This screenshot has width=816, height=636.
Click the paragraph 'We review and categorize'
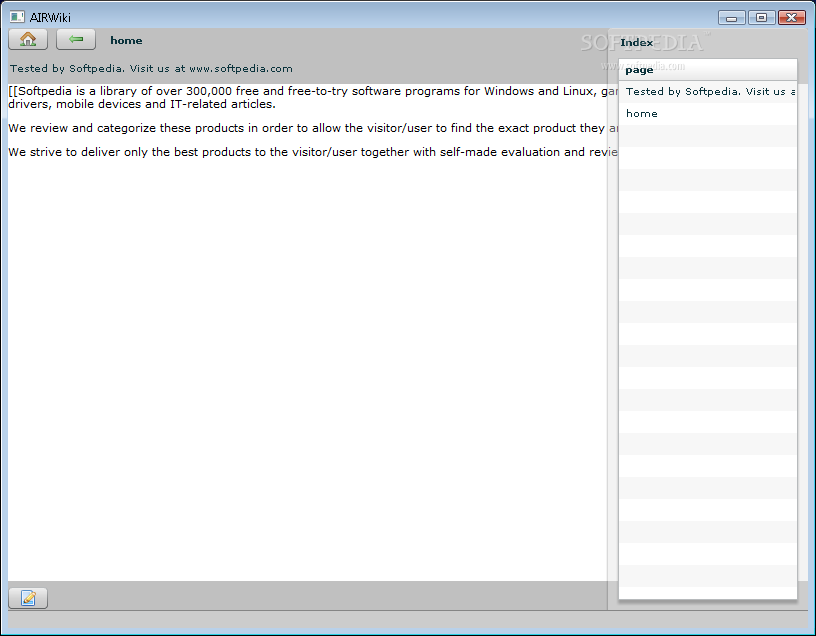click(x=313, y=128)
